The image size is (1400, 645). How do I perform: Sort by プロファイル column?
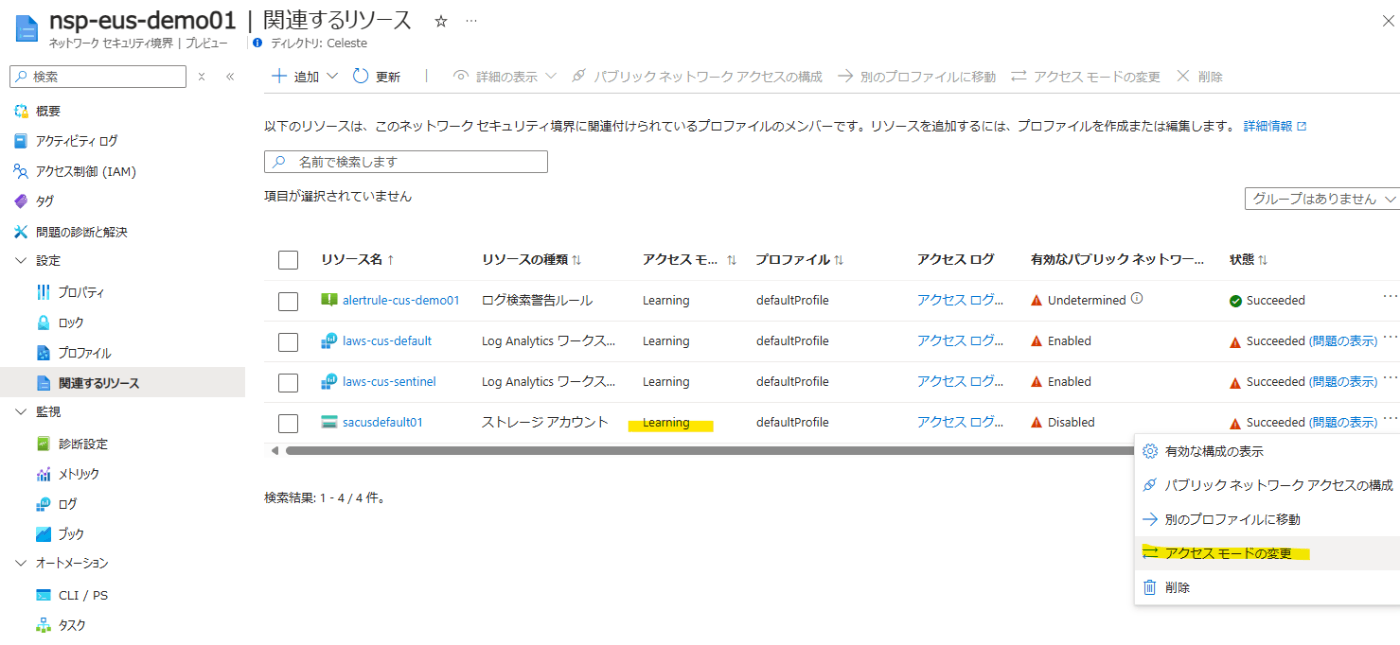point(800,260)
